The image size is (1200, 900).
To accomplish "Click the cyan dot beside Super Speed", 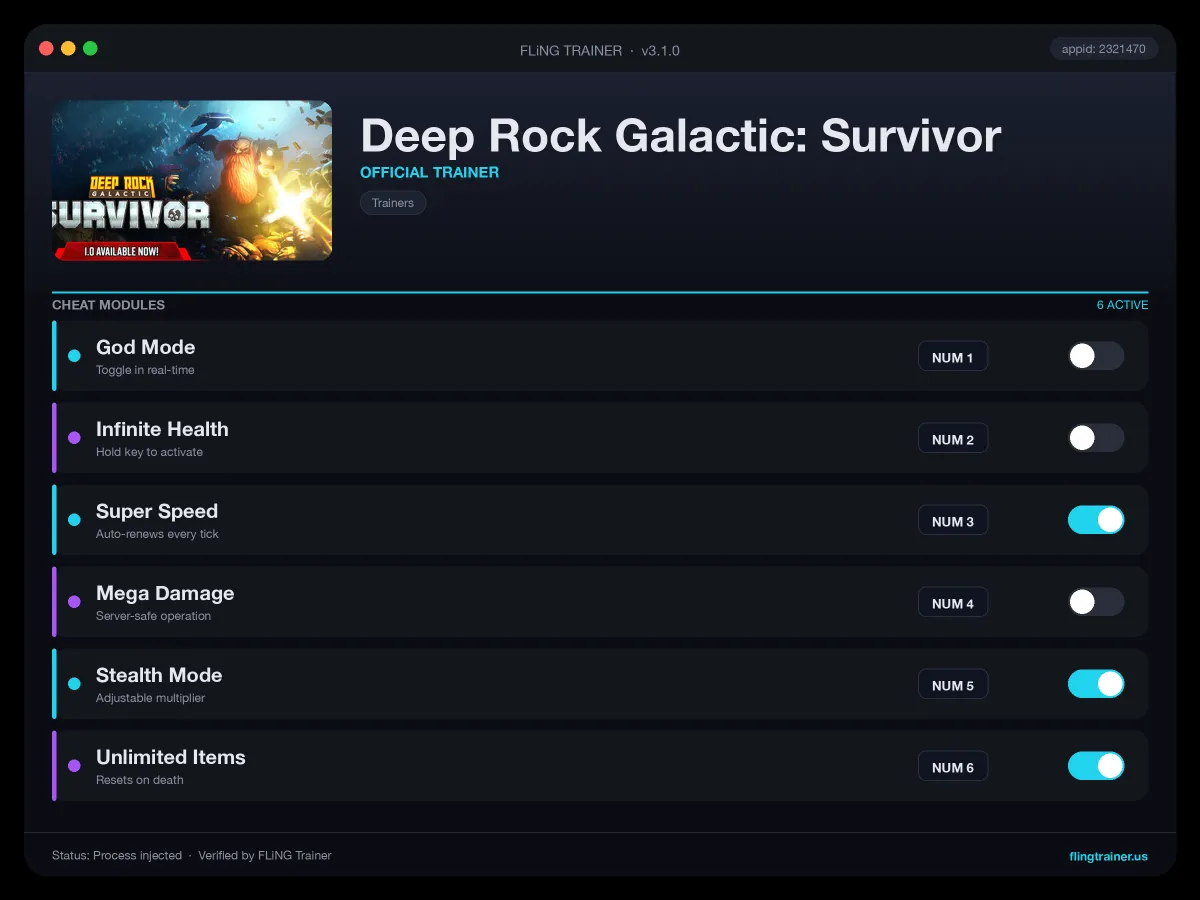I will 74,520.
